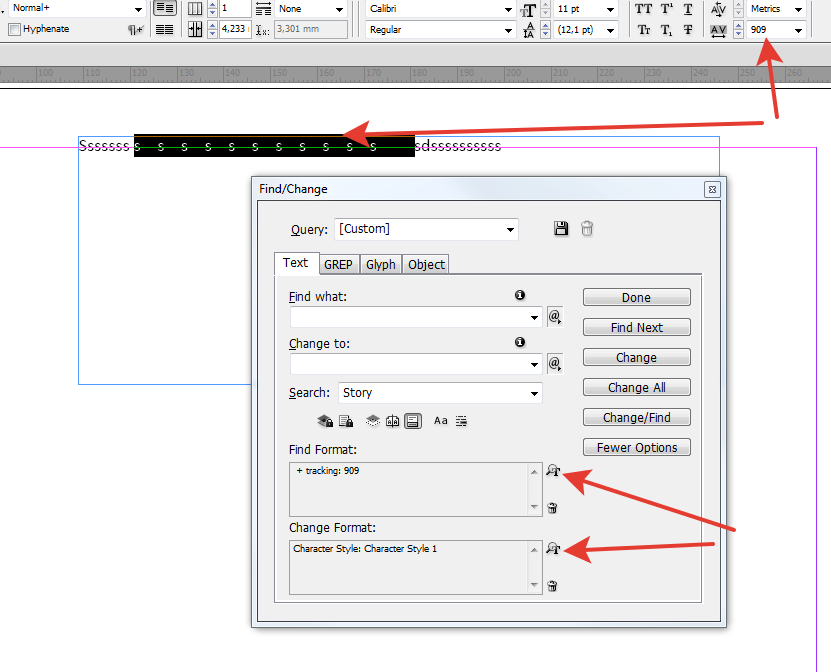Expand the Find what history dropdown arrow
This screenshot has width=831, height=672.
[x=534, y=317]
